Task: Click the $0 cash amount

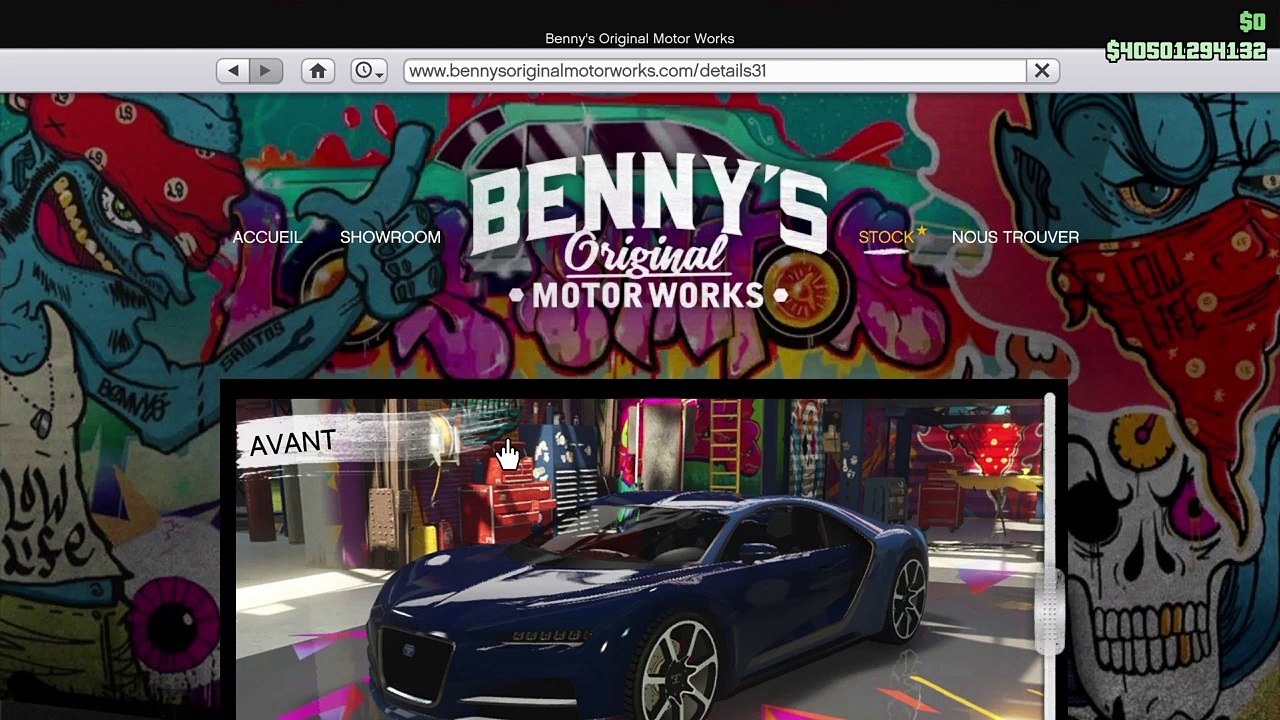Action: point(1252,22)
